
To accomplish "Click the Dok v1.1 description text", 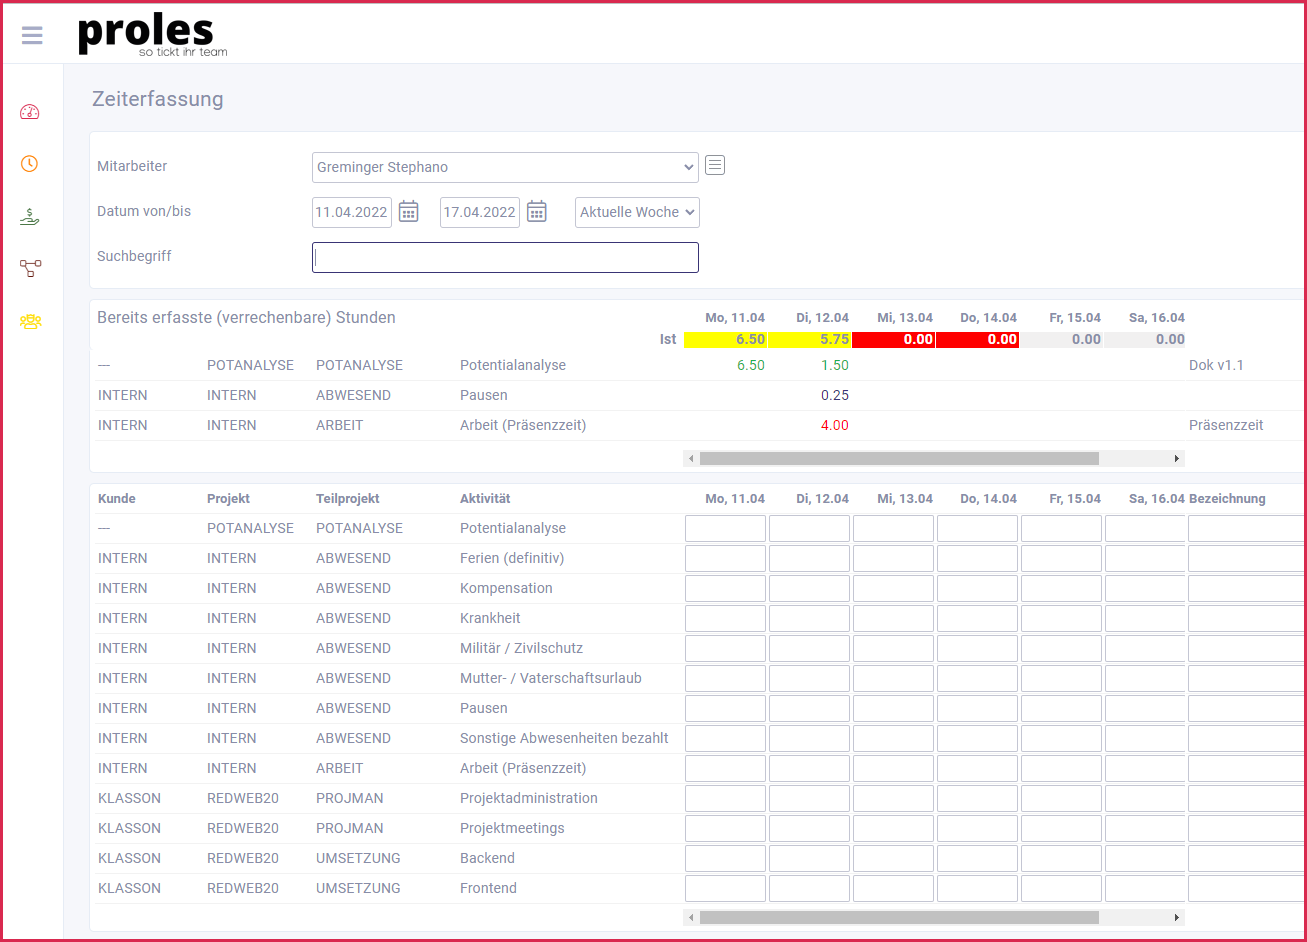I will point(1216,365).
